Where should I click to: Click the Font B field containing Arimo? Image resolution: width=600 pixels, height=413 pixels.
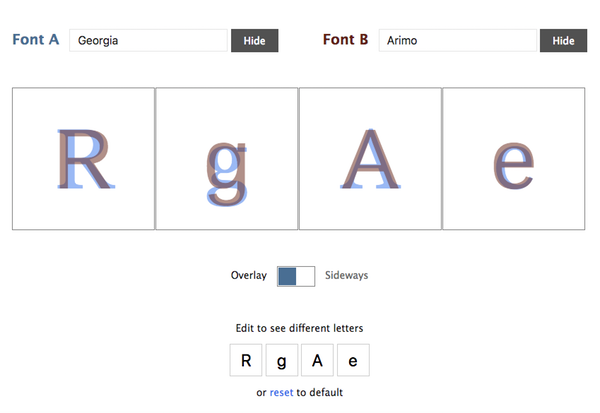click(x=458, y=40)
